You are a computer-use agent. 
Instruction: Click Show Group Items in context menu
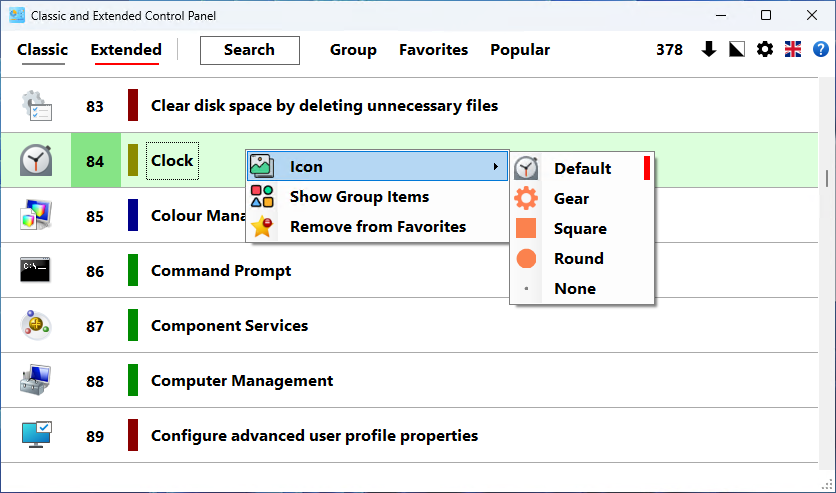[x=377, y=197]
